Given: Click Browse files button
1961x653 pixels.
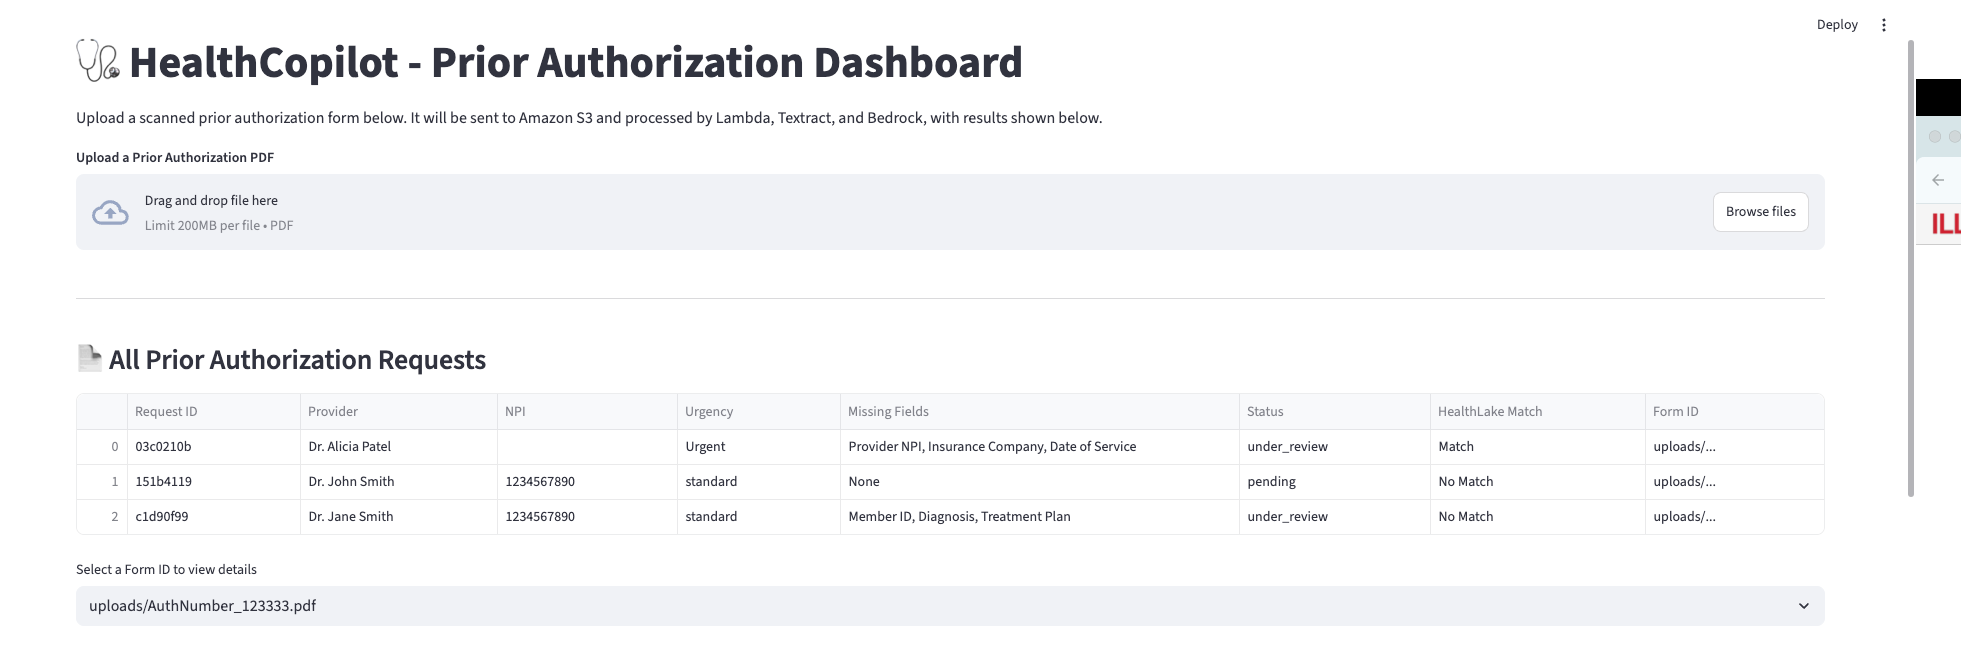Looking at the screenshot, I should coord(1760,212).
